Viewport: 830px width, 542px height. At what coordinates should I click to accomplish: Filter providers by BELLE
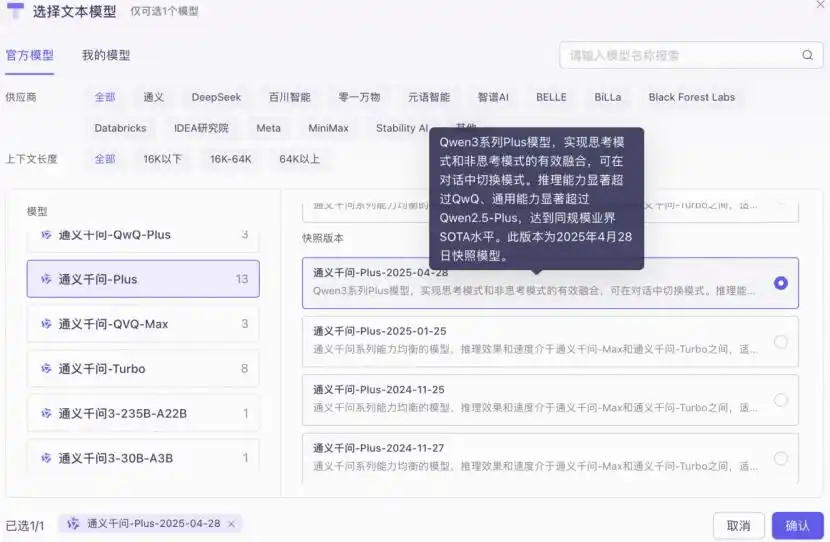[x=551, y=97]
